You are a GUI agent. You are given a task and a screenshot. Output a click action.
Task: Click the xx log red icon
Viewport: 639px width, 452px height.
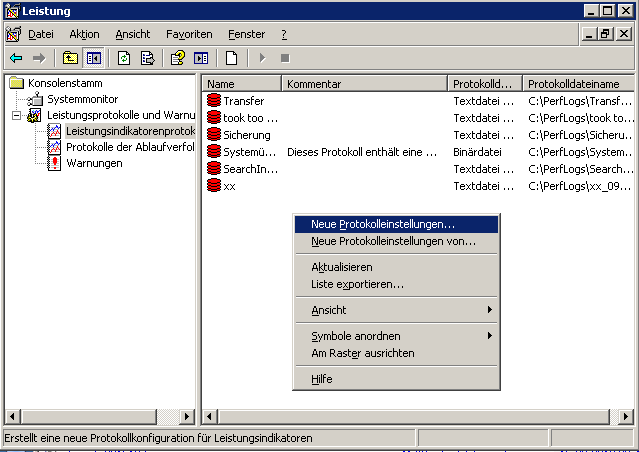click(214, 185)
